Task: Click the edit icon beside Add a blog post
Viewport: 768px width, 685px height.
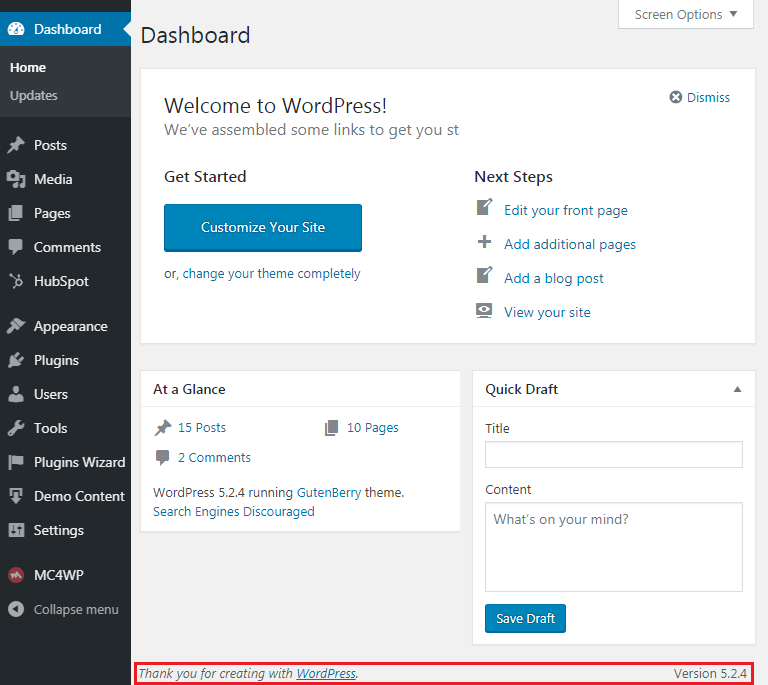Action: point(484,275)
